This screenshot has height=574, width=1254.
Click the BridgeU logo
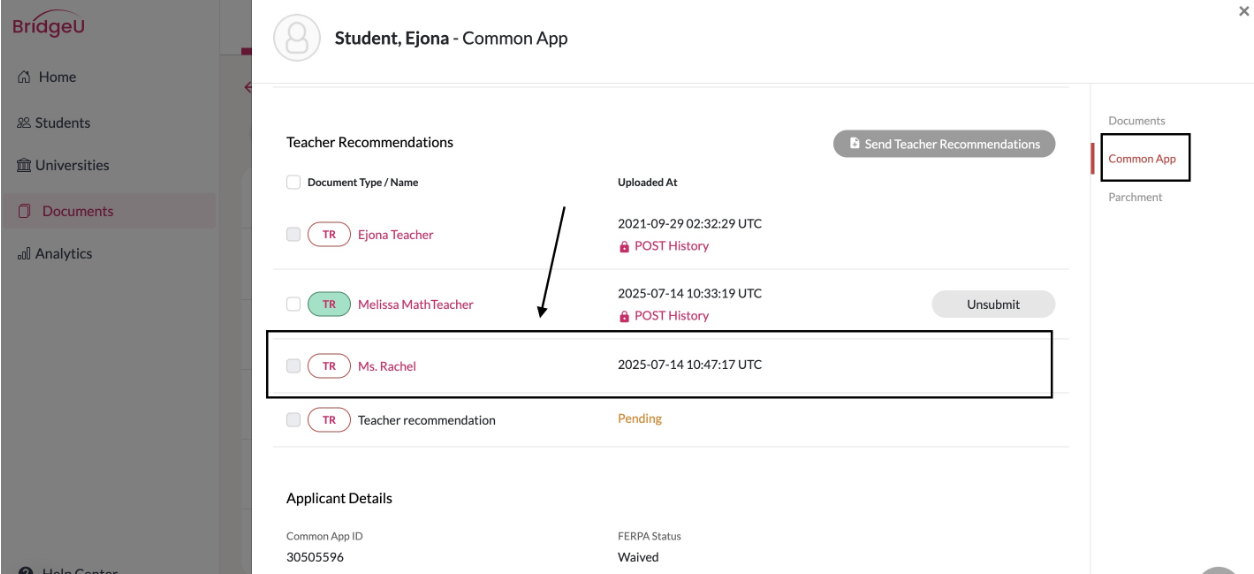(49, 26)
